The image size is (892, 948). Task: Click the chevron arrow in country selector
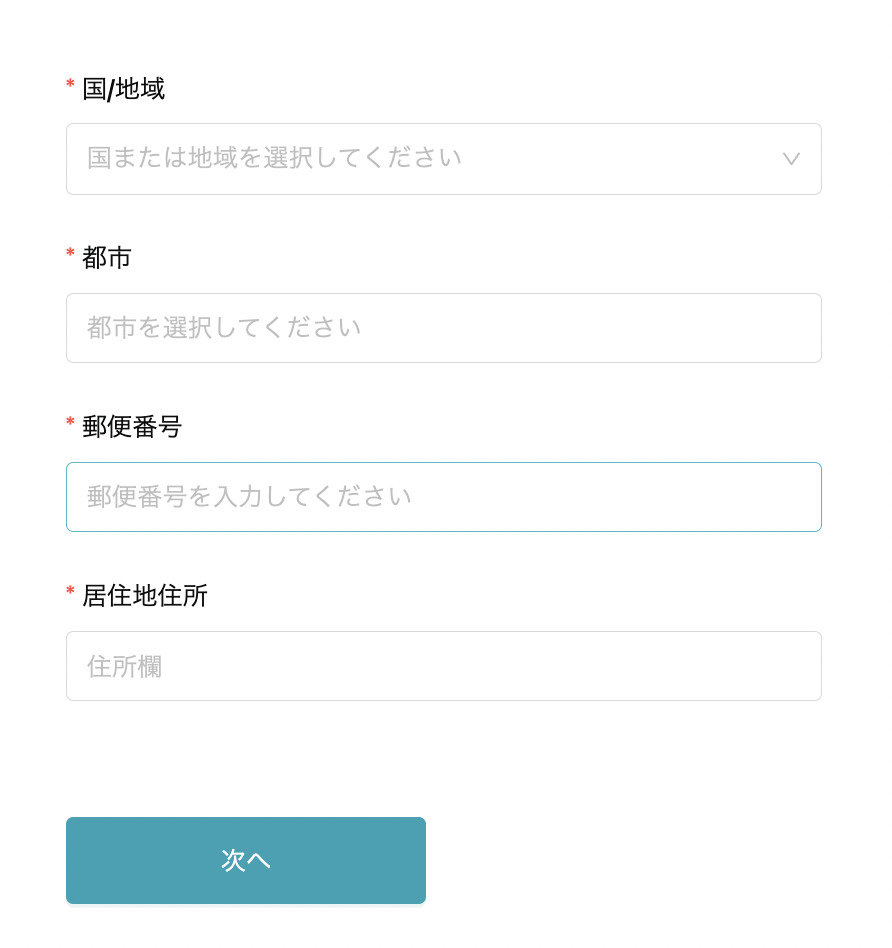(x=791, y=159)
